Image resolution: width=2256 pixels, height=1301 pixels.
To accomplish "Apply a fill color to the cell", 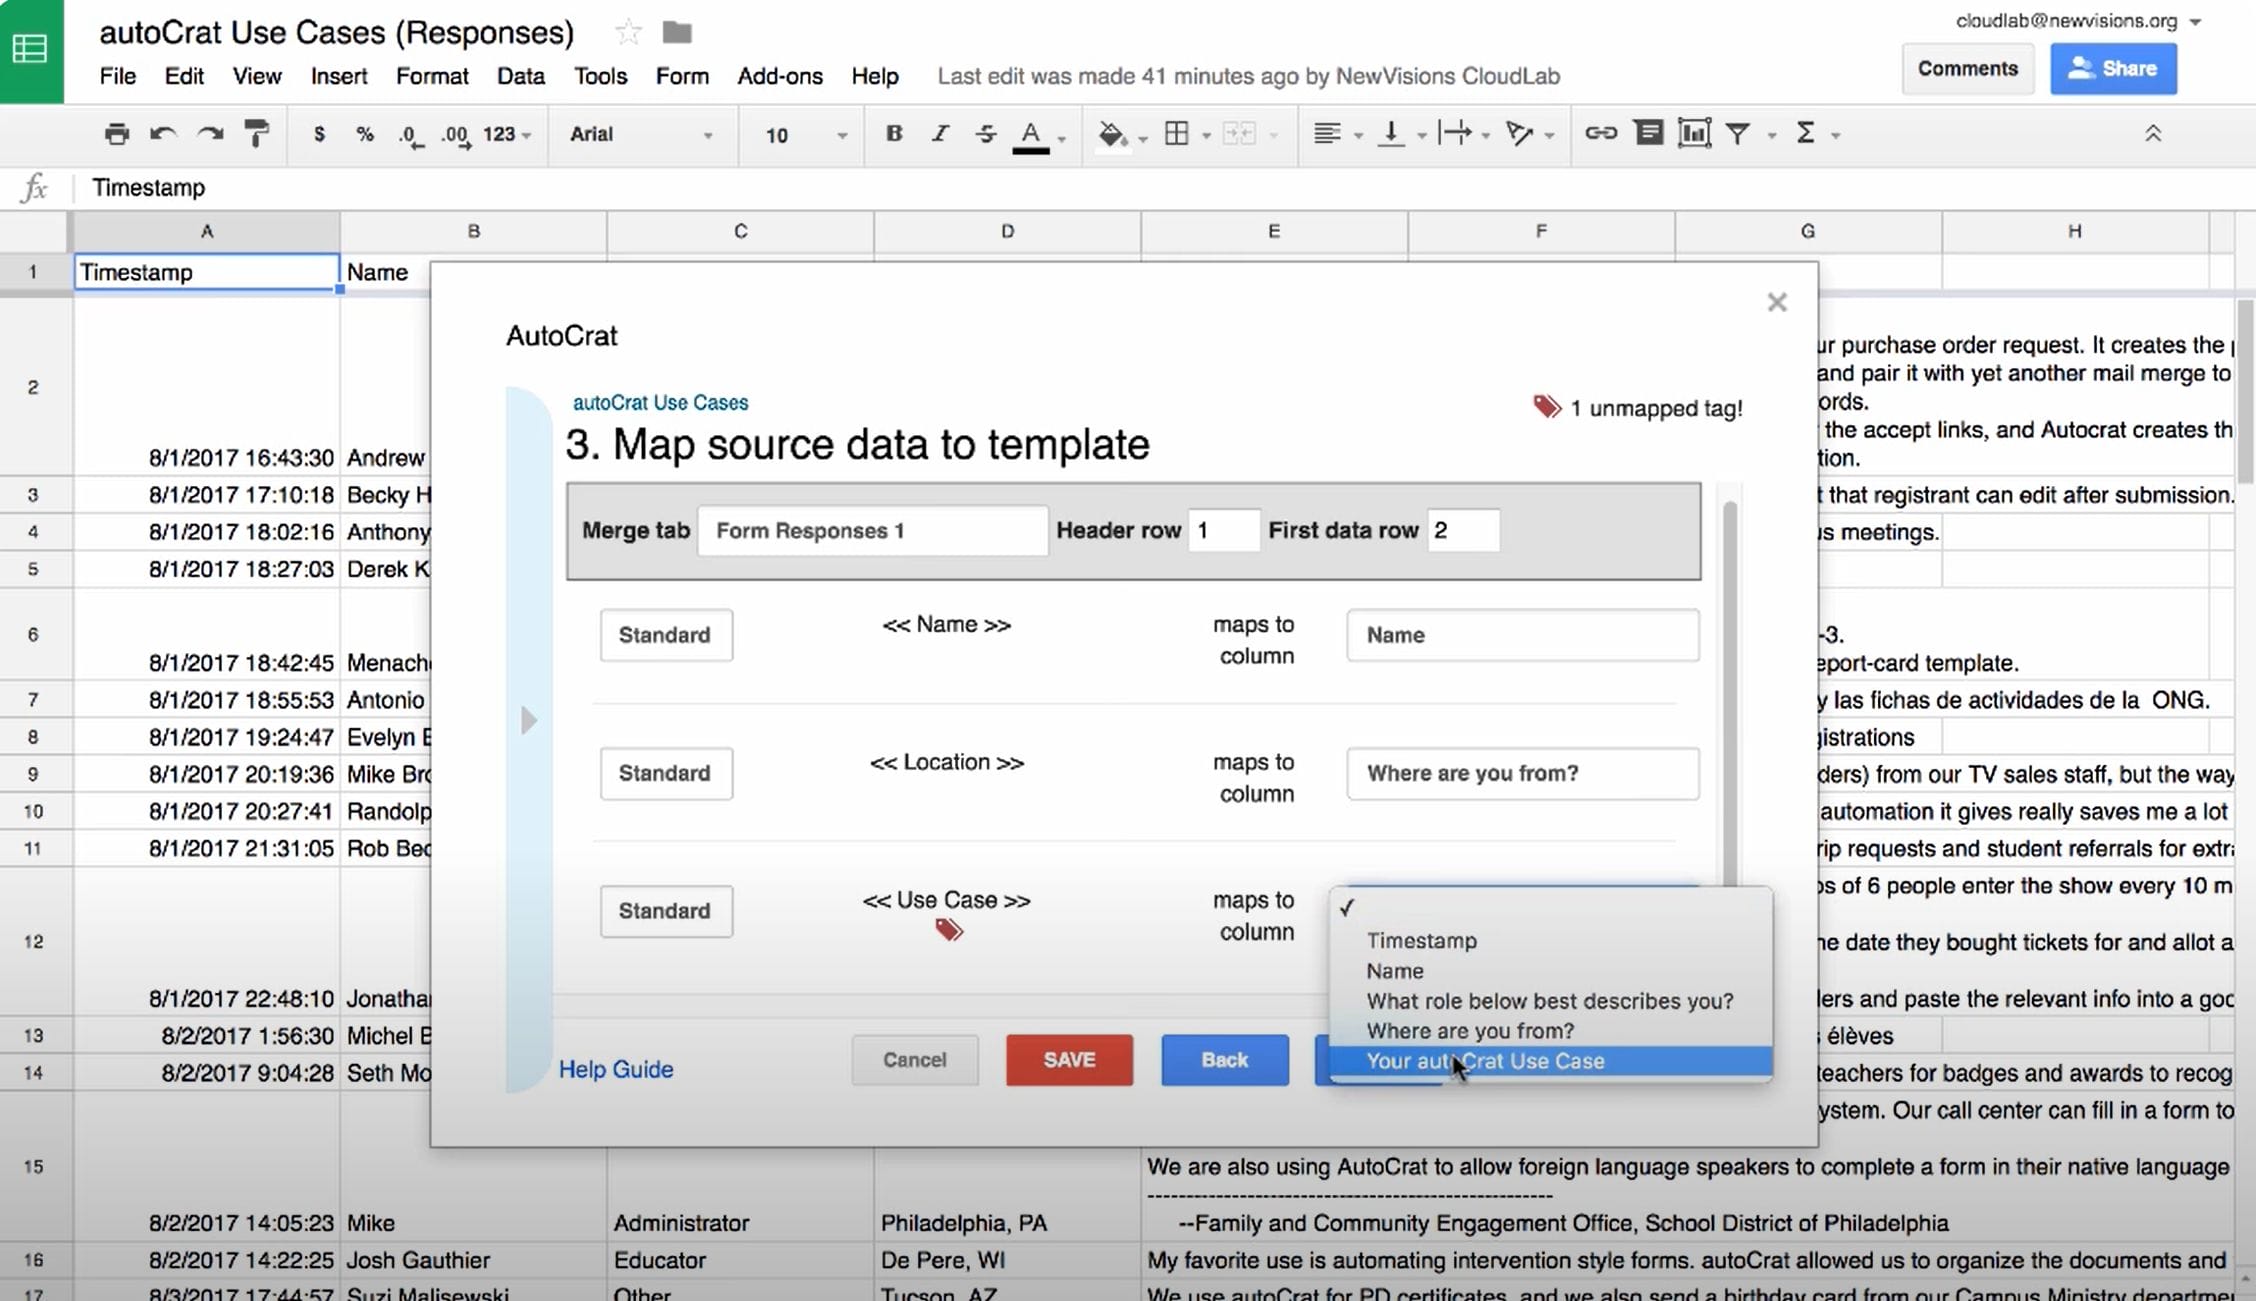I will point(1112,133).
